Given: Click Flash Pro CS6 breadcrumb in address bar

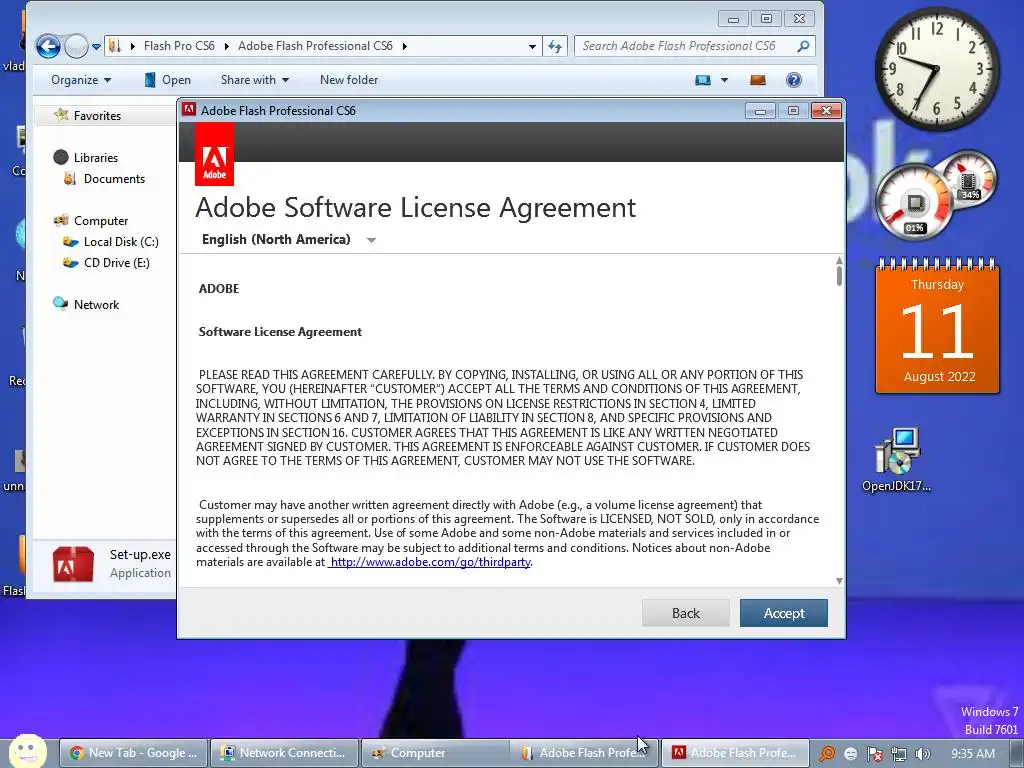Looking at the screenshot, I should coord(179,46).
